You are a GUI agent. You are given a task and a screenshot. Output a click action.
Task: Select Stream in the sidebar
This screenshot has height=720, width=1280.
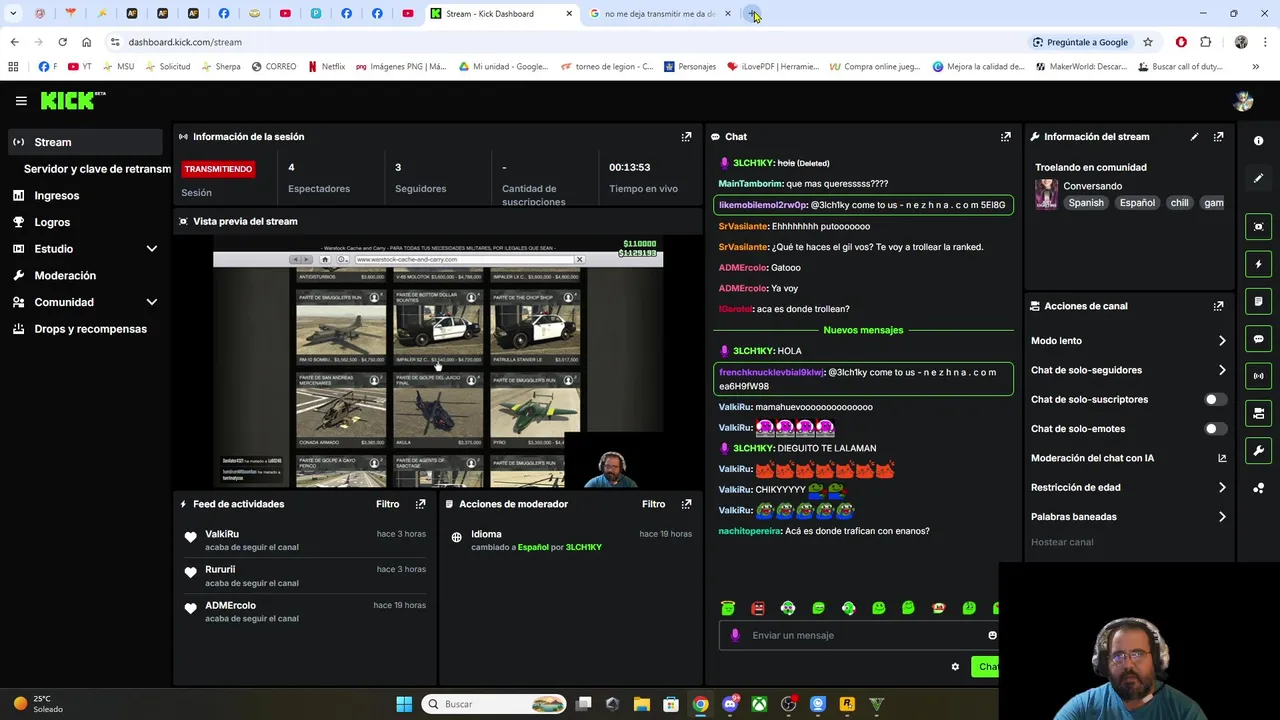[x=85, y=142]
